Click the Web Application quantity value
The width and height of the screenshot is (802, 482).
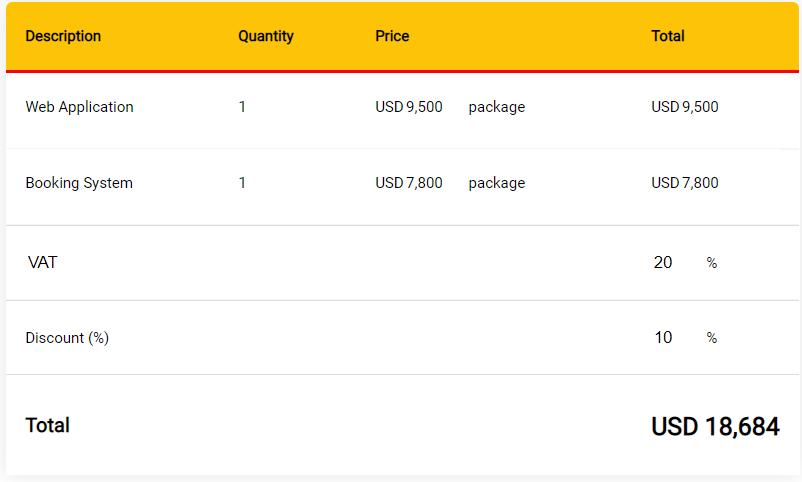pos(242,107)
